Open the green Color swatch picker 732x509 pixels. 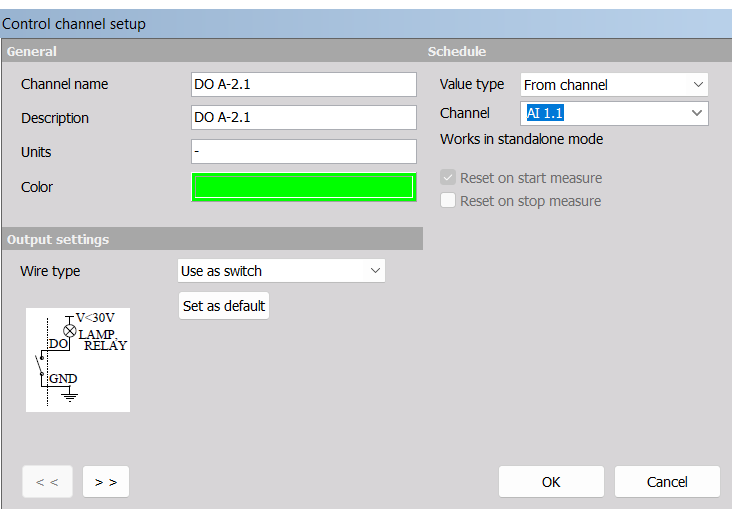pyautogui.click(x=303, y=187)
